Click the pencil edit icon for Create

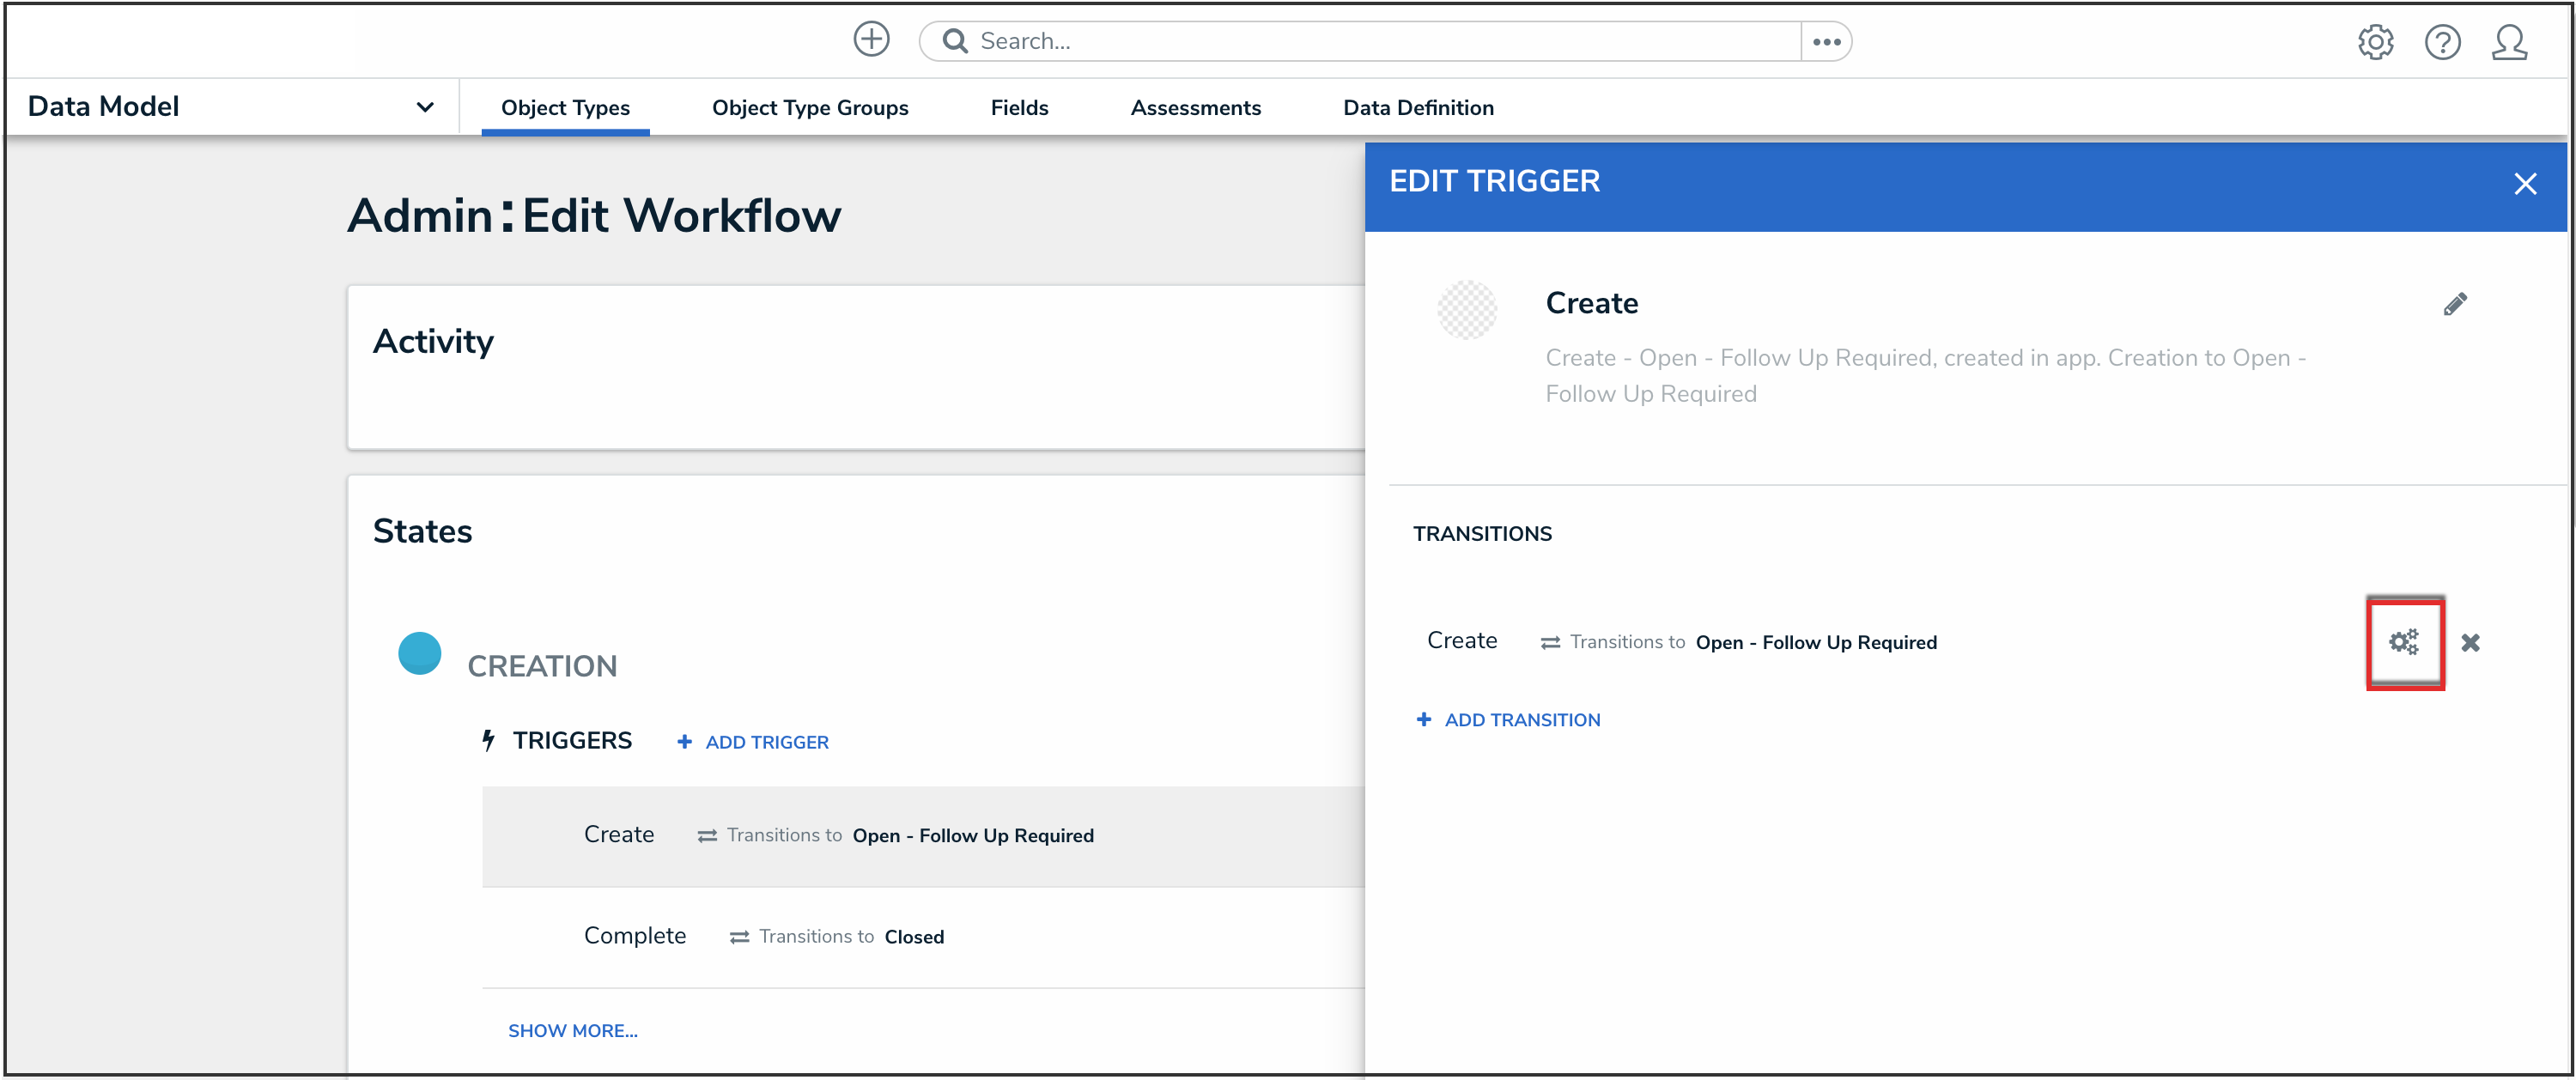click(x=2455, y=304)
